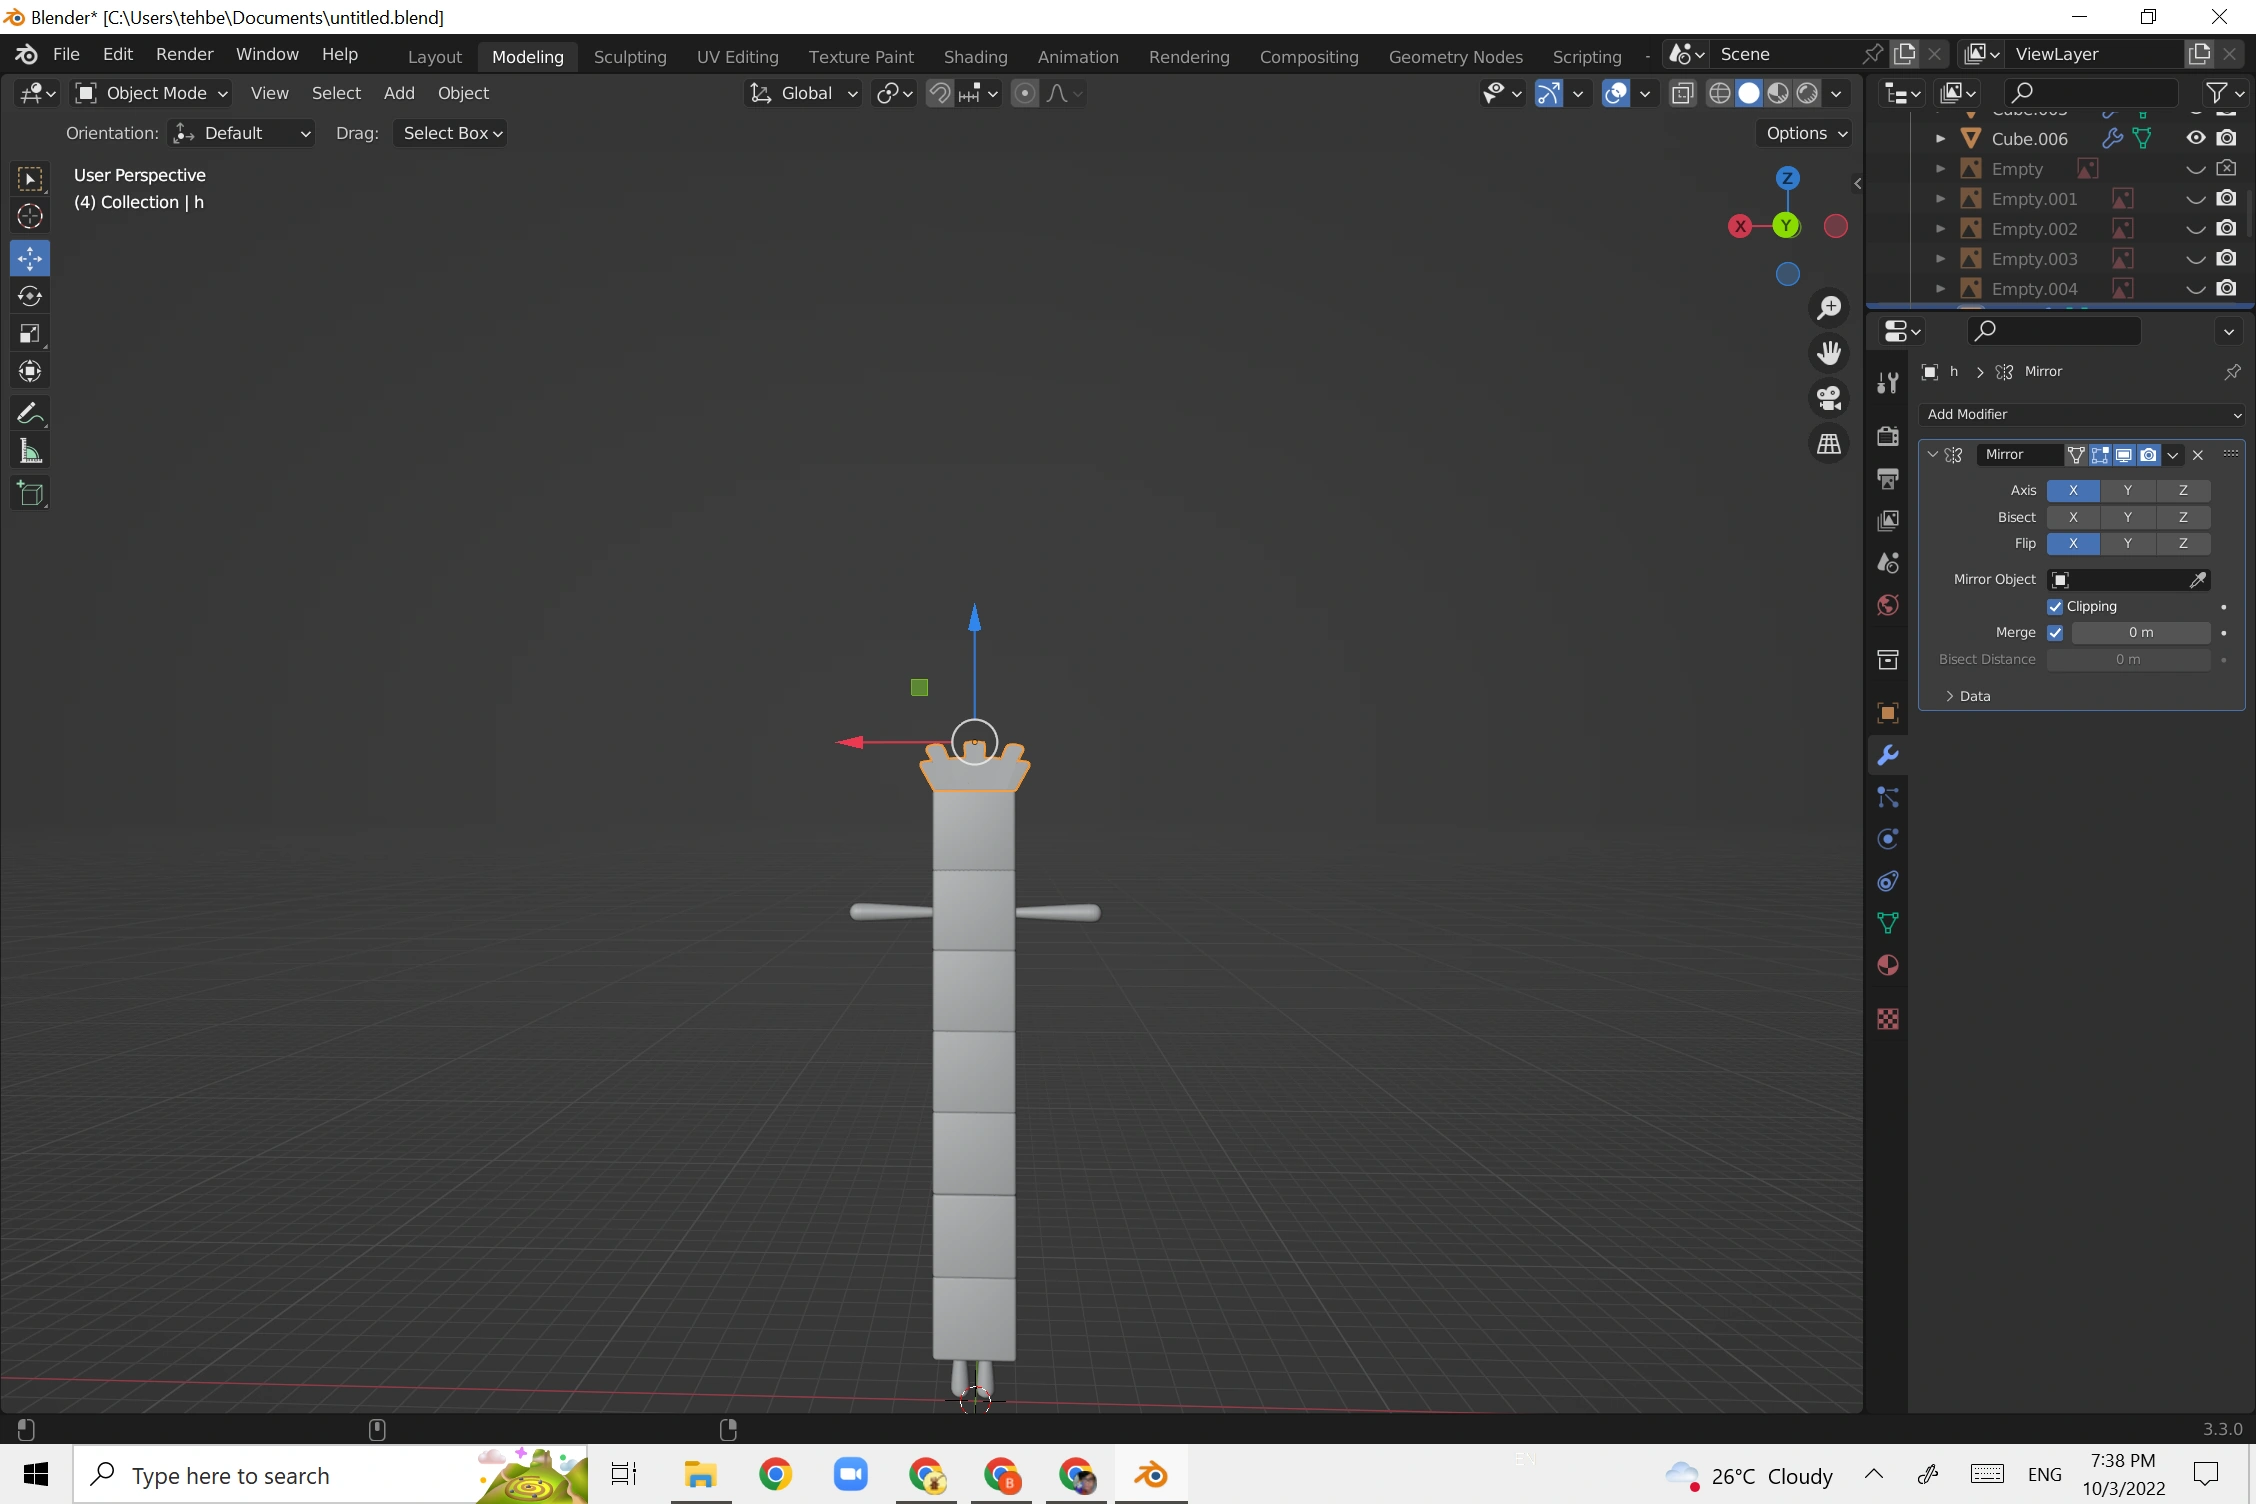Switch to the Sculpting workspace tab
2256x1504 pixels.
(630, 56)
